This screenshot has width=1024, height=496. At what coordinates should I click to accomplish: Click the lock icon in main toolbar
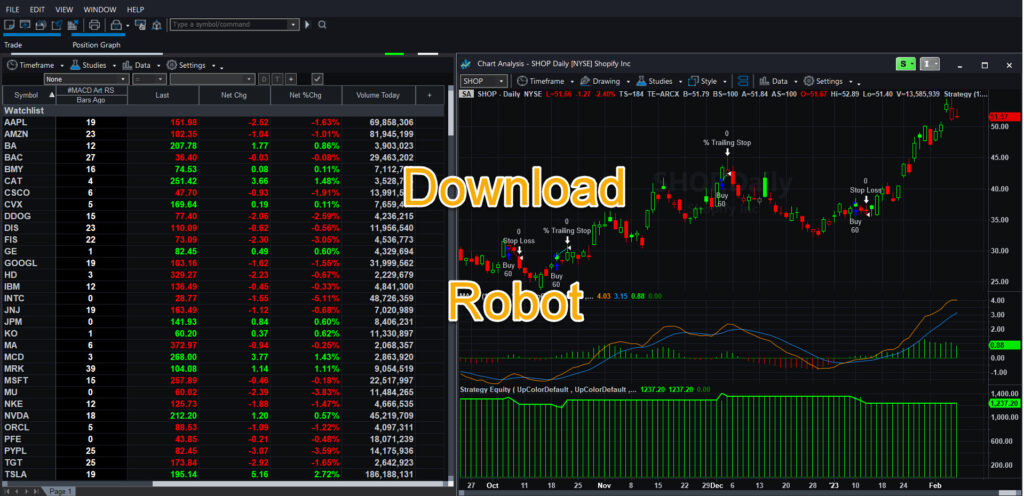[x=116, y=24]
